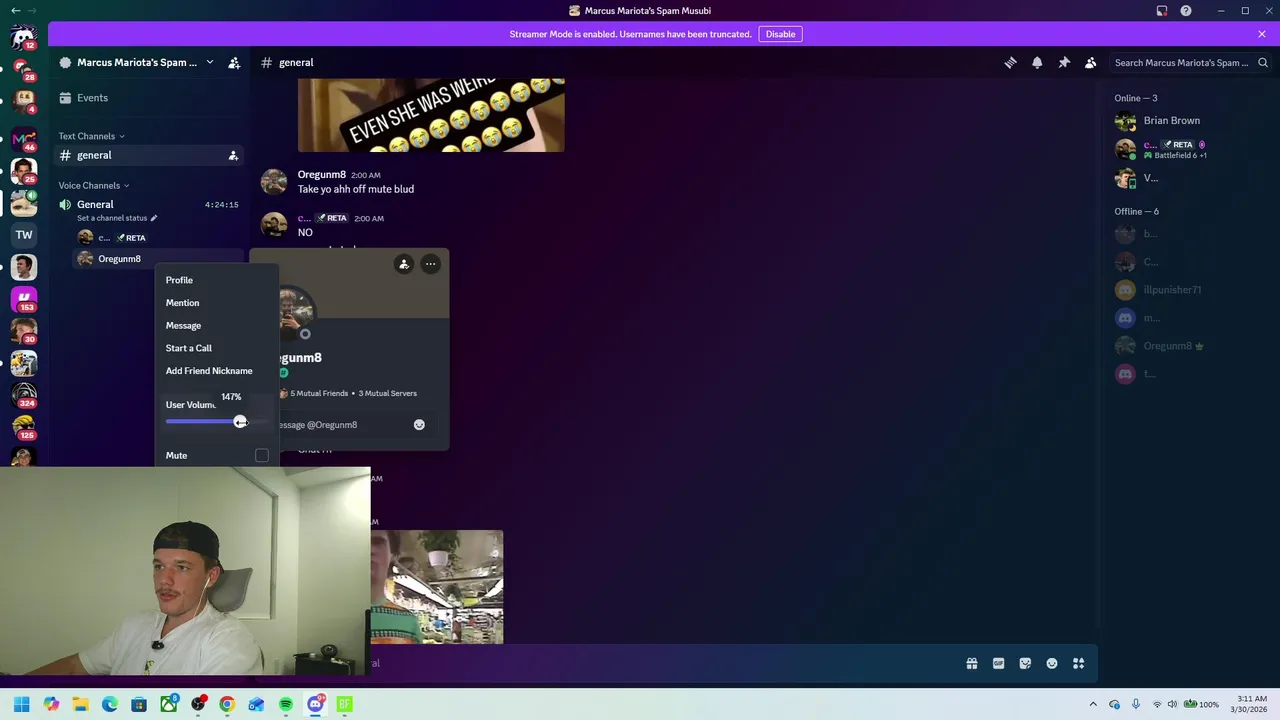Open the EVEN SHE WAS WEIRD image
The width and height of the screenshot is (1280, 720).
coord(431,115)
